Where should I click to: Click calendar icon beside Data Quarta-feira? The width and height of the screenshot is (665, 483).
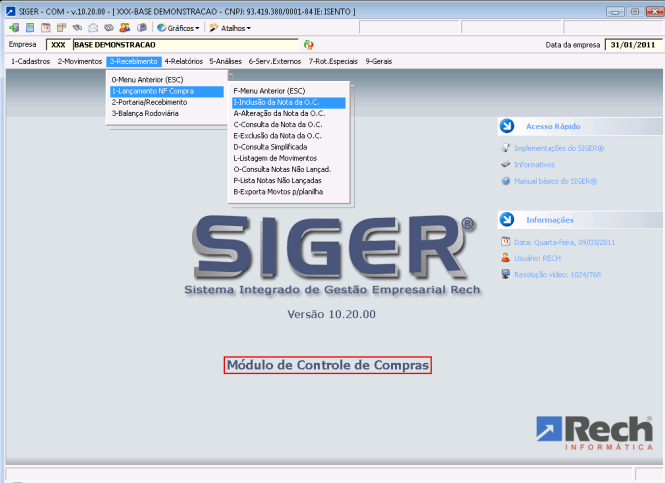click(x=506, y=242)
